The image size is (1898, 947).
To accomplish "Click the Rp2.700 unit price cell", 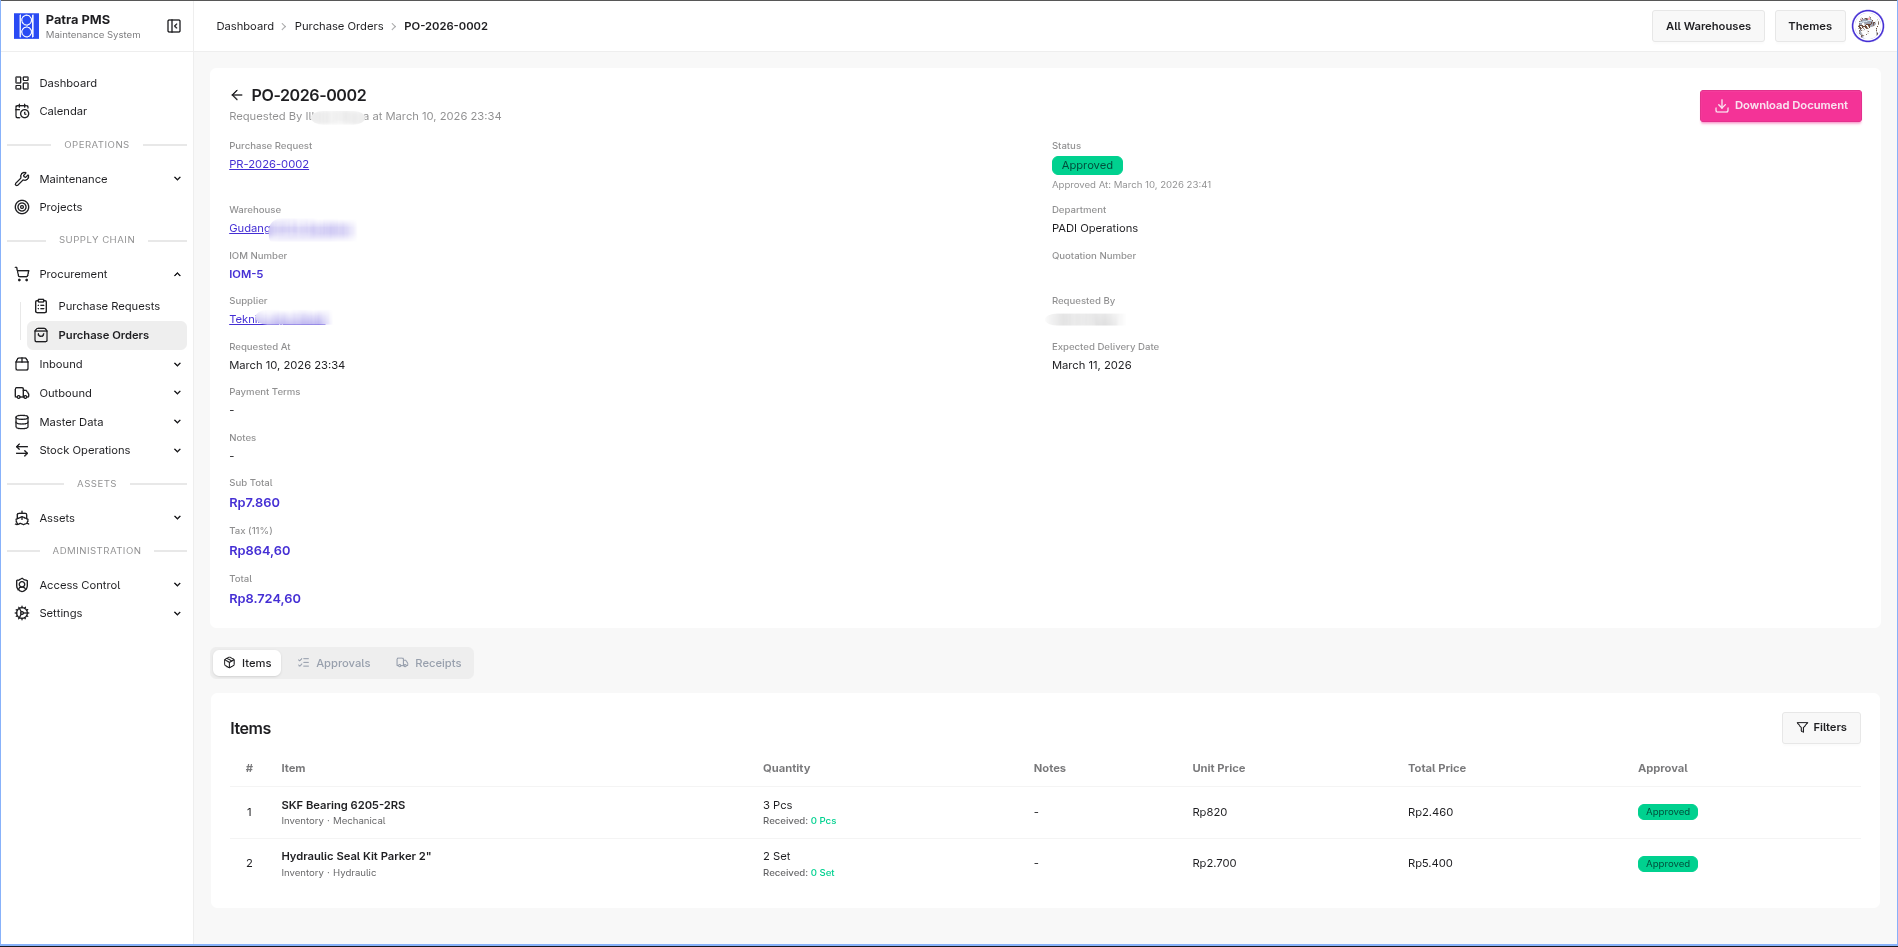I will tap(1214, 863).
